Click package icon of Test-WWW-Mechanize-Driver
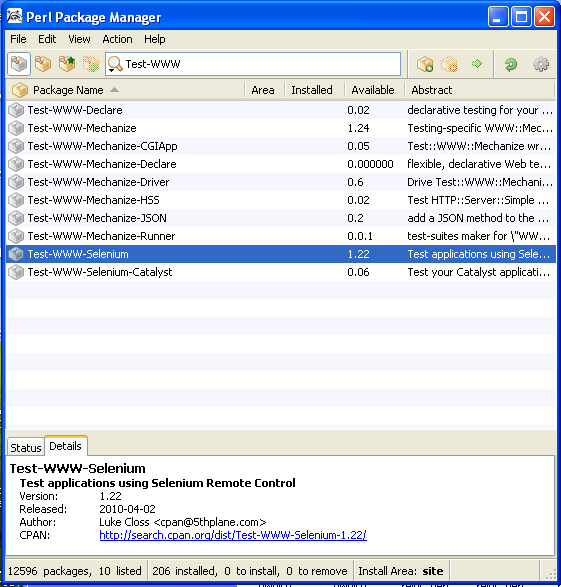The width and height of the screenshot is (561, 587). pos(16,182)
